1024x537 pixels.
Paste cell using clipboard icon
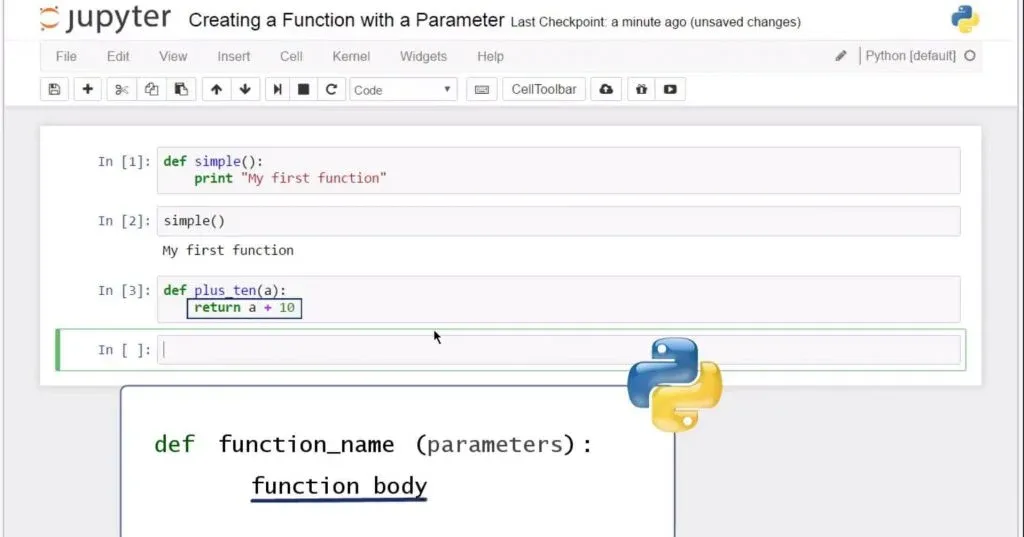181,89
